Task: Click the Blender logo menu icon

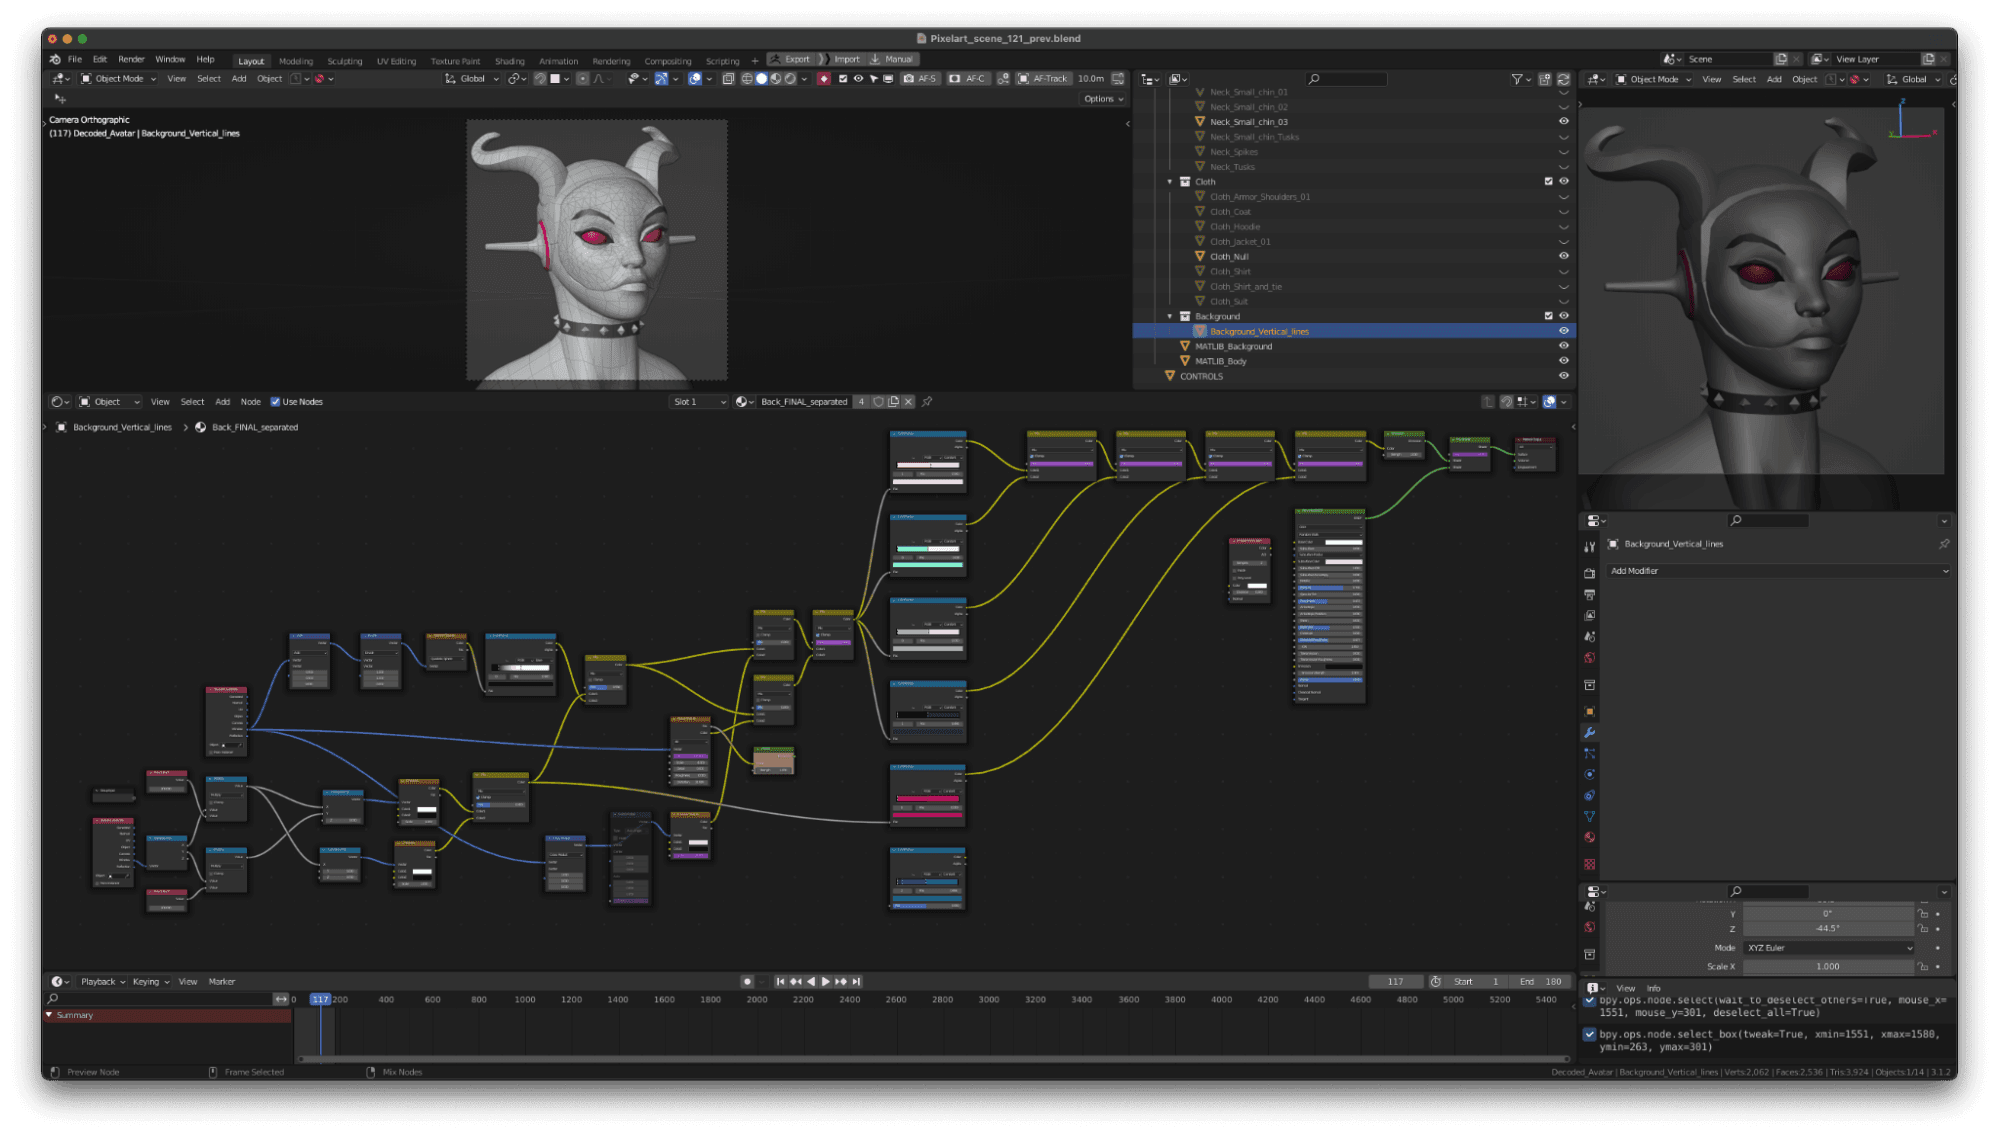Action: (55, 60)
